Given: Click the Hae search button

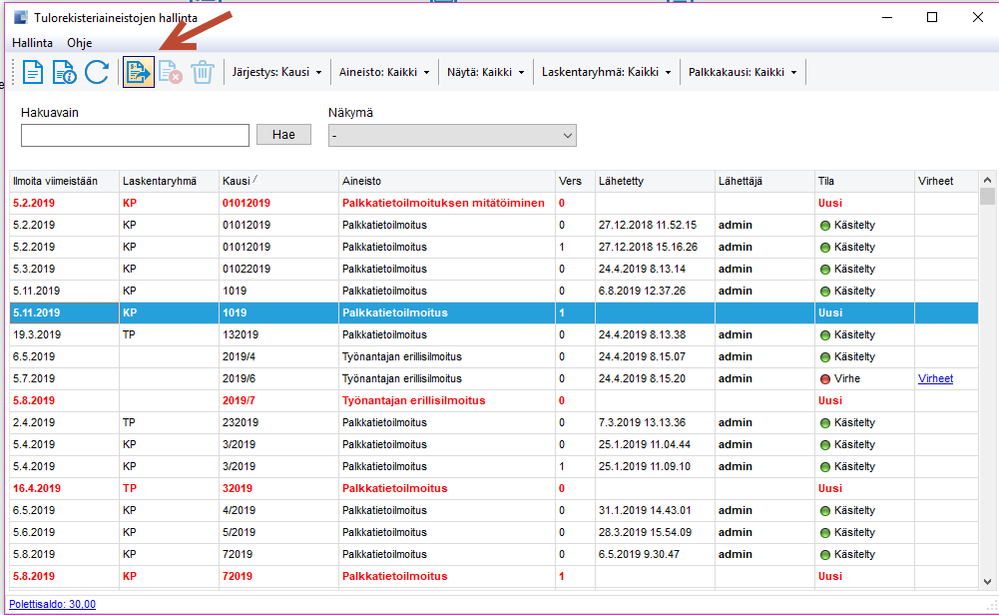Looking at the screenshot, I should pyautogui.click(x=284, y=134).
